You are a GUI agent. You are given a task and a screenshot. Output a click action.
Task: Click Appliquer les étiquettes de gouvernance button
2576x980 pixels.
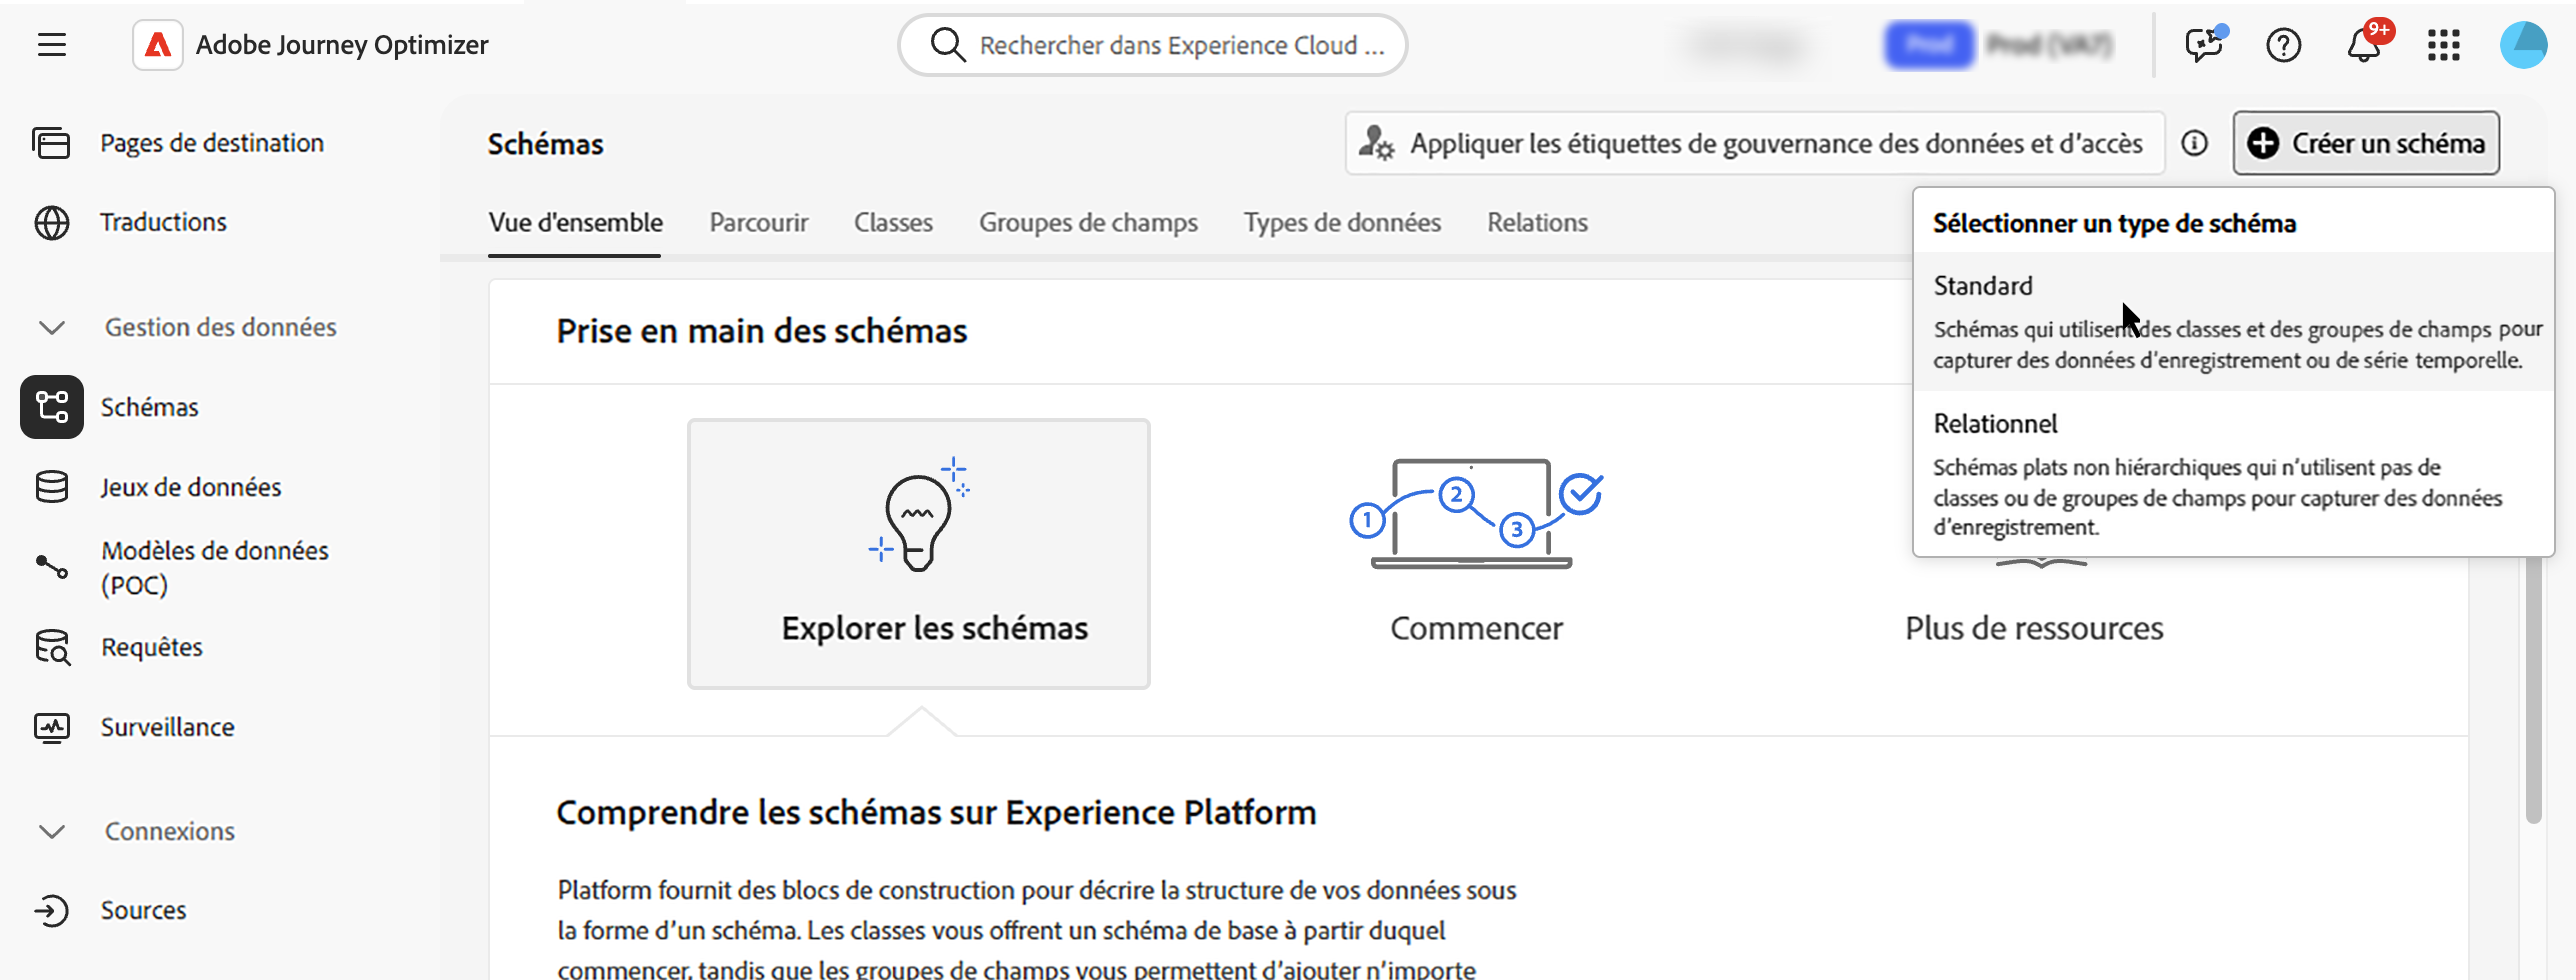tap(1754, 143)
